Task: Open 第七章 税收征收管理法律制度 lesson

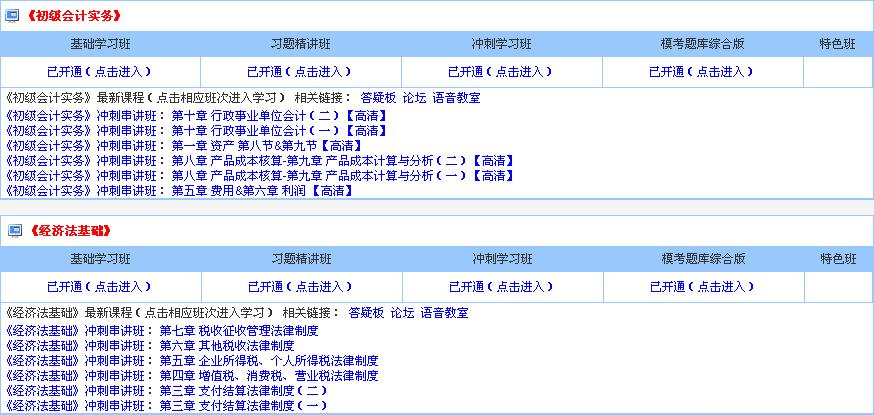Action: 239,330
